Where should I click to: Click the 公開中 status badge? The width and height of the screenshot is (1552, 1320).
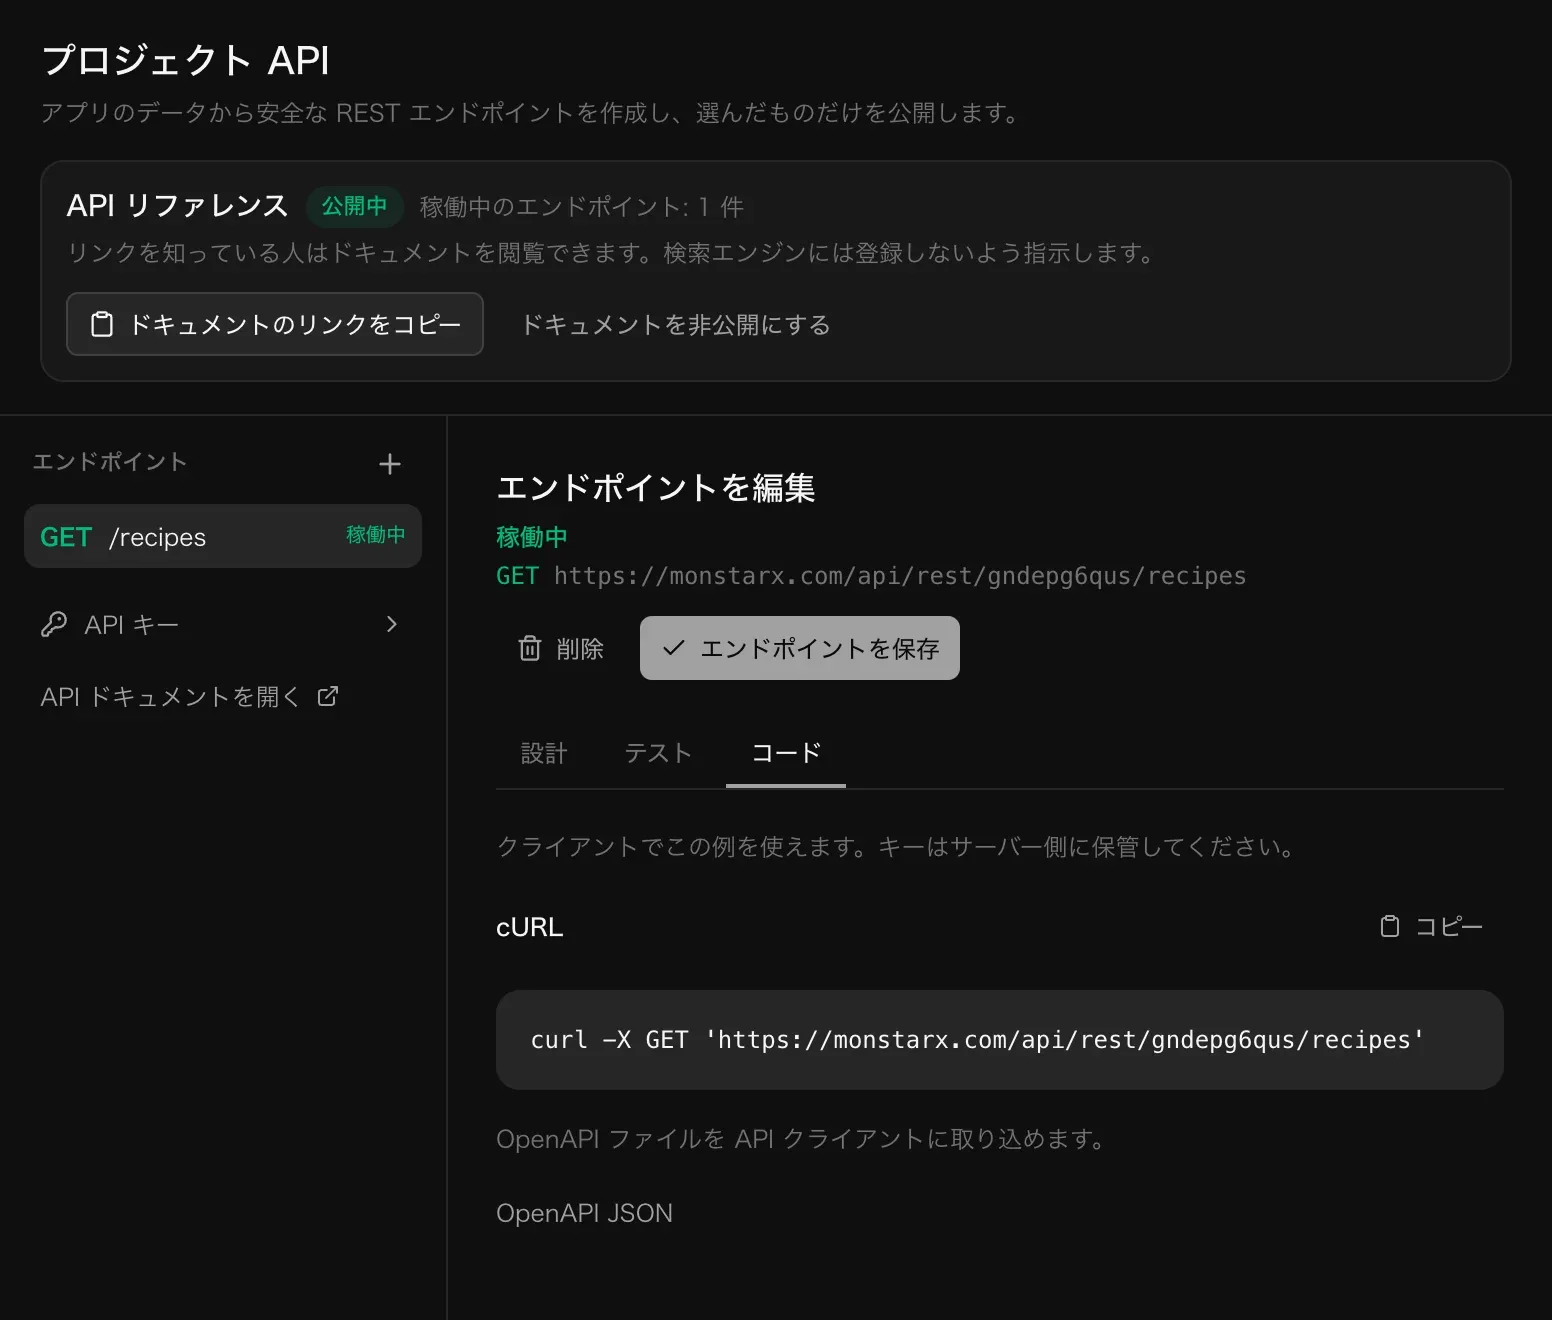point(354,206)
